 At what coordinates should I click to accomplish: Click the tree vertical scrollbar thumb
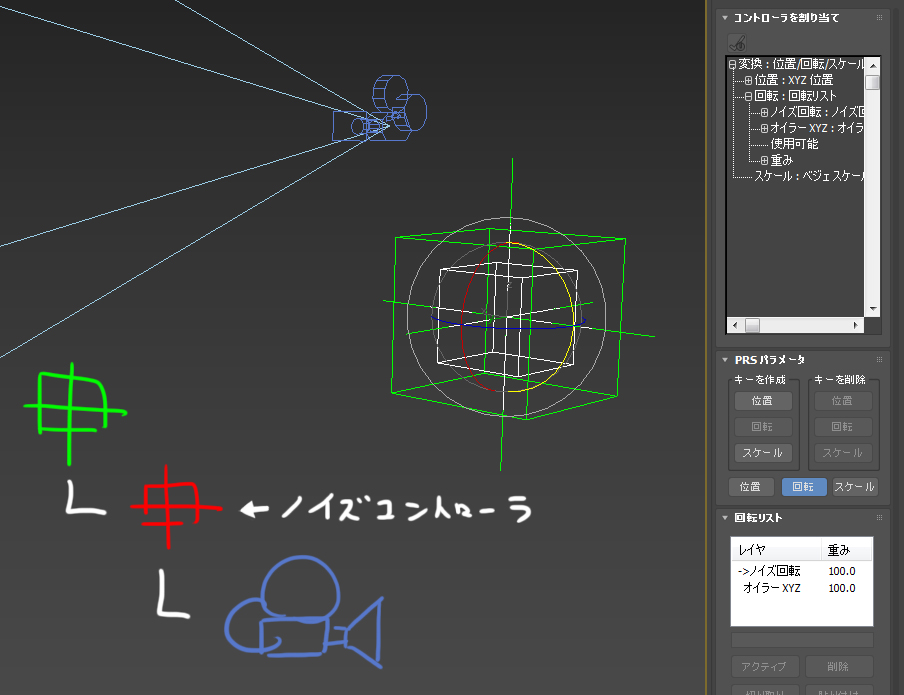[873, 82]
